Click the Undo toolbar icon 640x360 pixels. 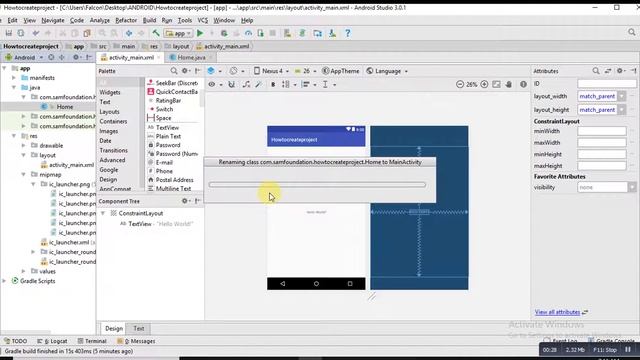(36, 33)
